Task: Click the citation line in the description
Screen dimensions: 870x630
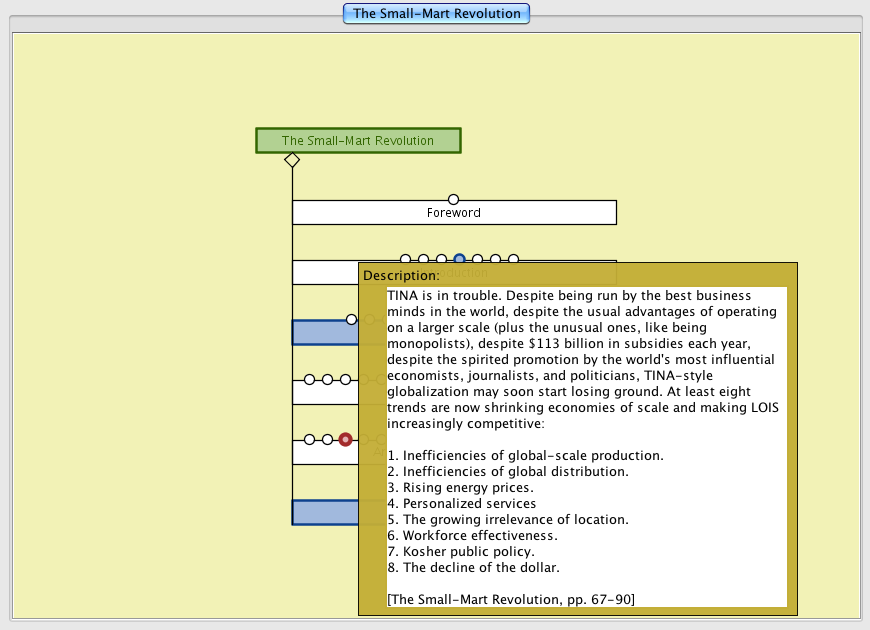Action: pyautogui.click(x=510, y=598)
